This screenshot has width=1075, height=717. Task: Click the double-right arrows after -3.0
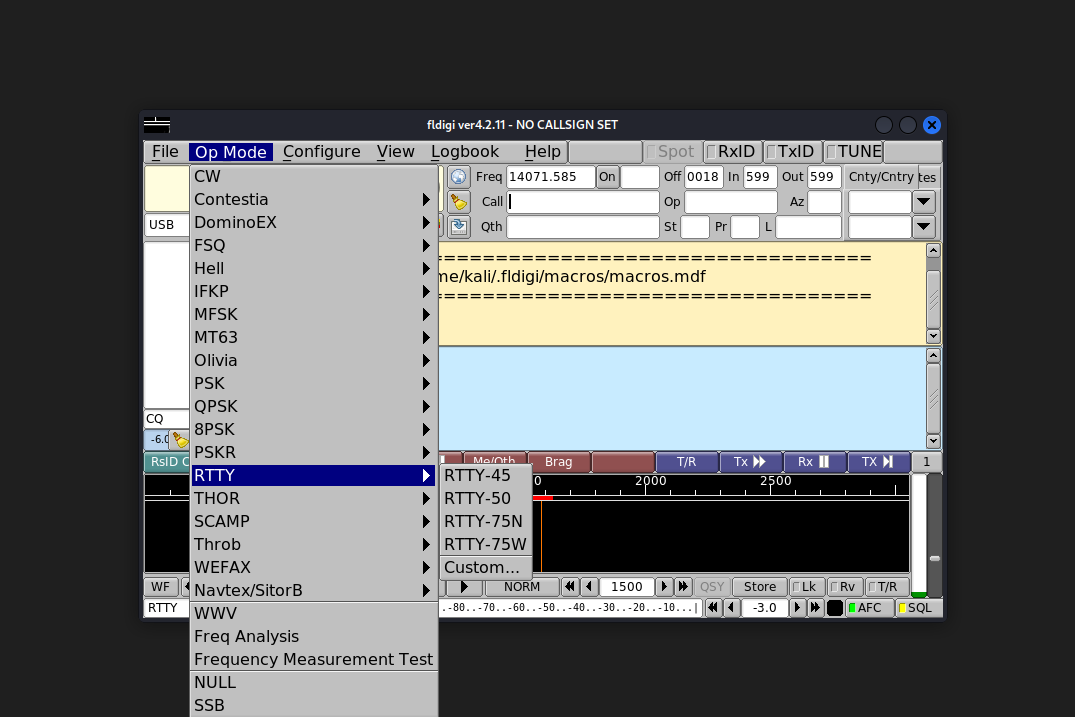[x=815, y=607]
